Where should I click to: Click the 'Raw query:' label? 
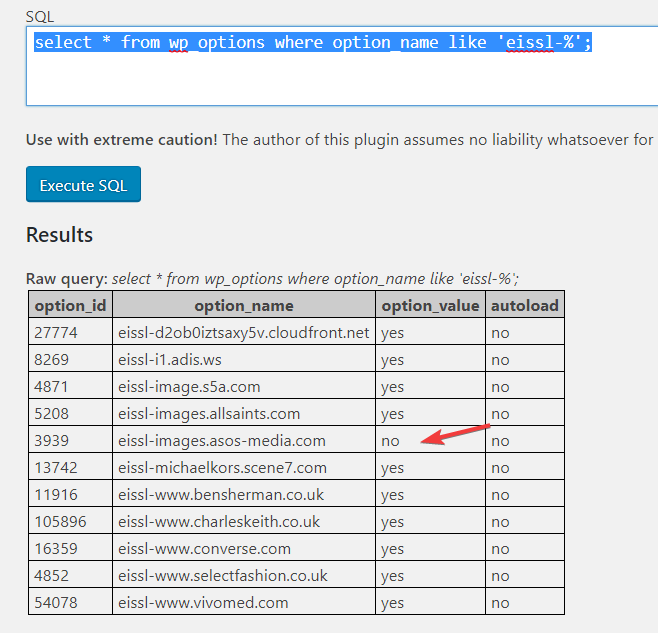pyautogui.click(x=67, y=279)
